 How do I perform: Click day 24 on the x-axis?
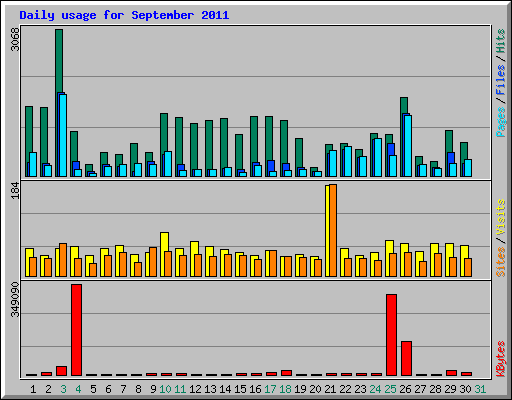(x=375, y=389)
